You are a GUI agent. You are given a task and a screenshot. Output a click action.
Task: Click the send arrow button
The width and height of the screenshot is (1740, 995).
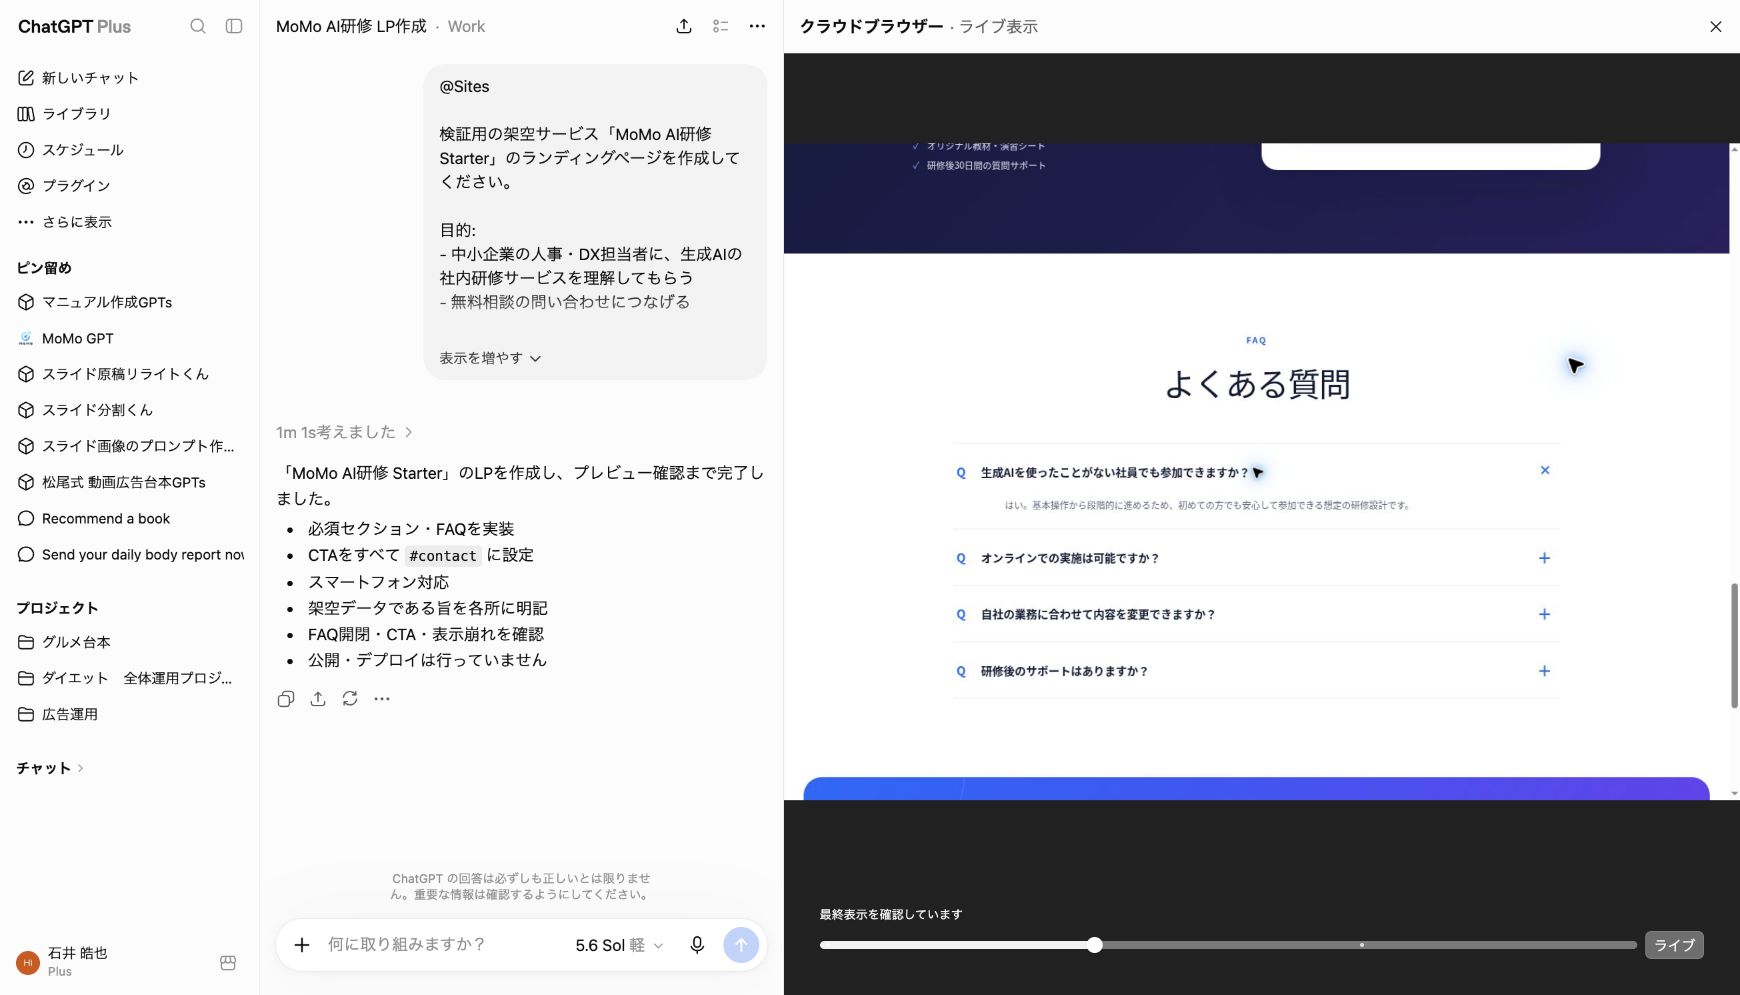pyautogui.click(x=741, y=945)
